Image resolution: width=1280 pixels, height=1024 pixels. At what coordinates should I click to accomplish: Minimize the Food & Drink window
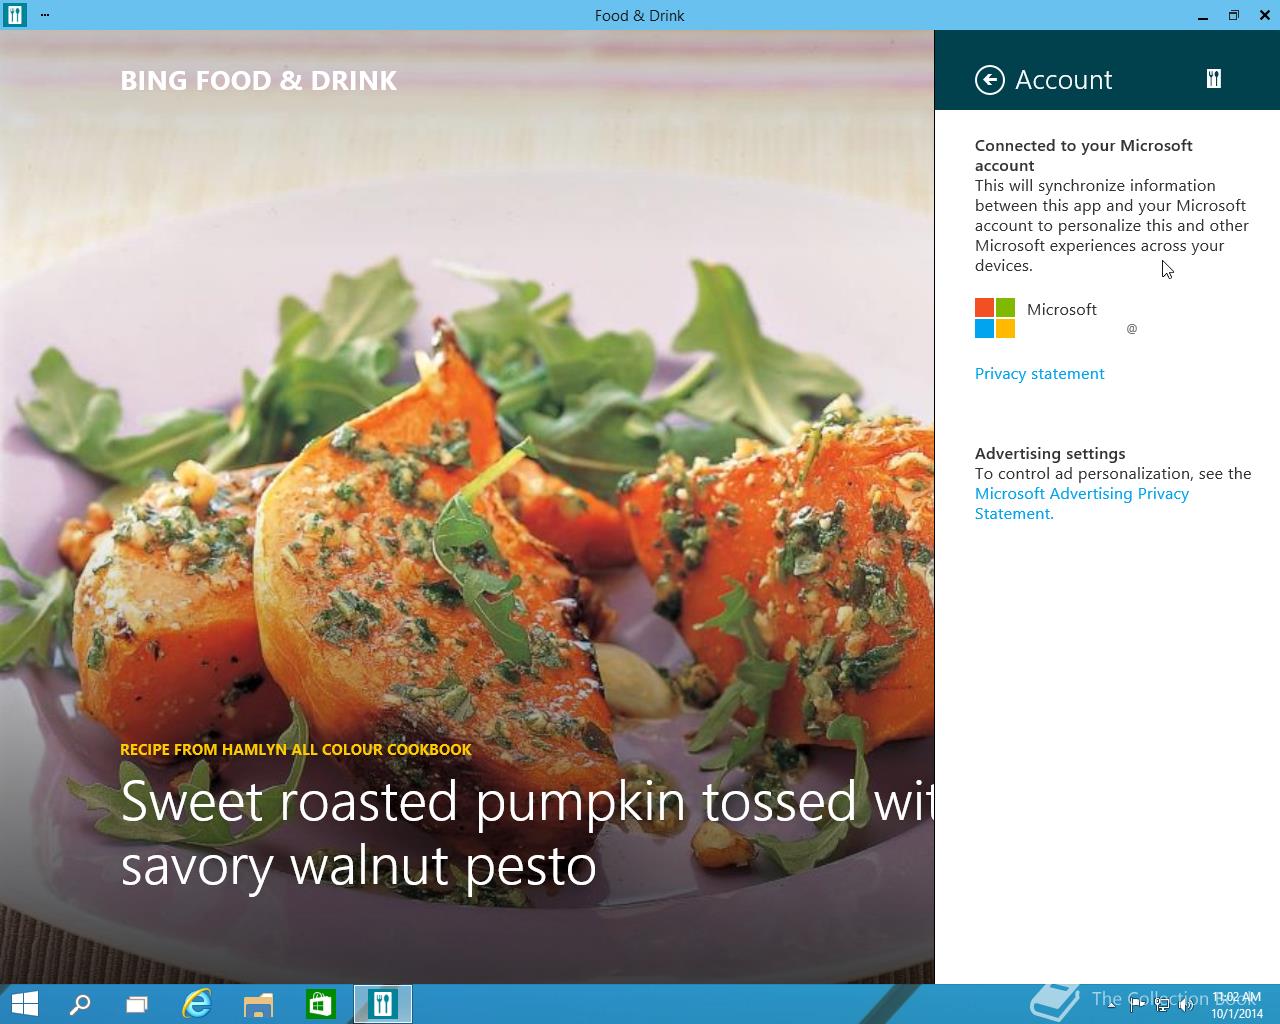tap(1202, 15)
